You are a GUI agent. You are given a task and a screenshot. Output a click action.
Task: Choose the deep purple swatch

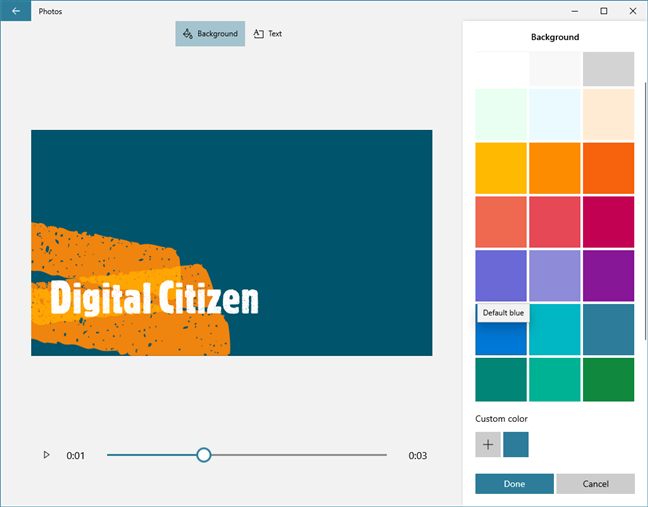point(608,276)
